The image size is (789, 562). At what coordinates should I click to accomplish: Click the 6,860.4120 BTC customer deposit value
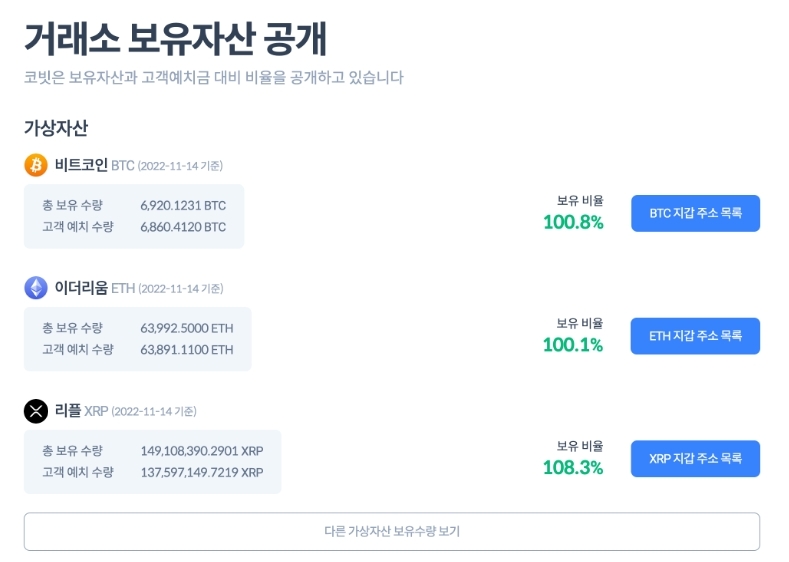coord(183,227)
